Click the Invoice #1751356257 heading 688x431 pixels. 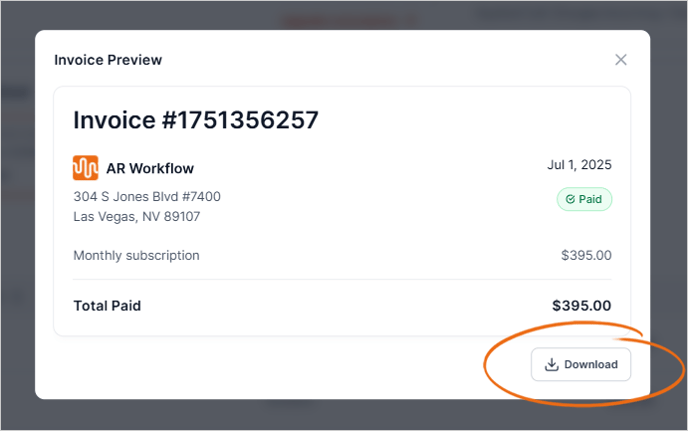196,120
